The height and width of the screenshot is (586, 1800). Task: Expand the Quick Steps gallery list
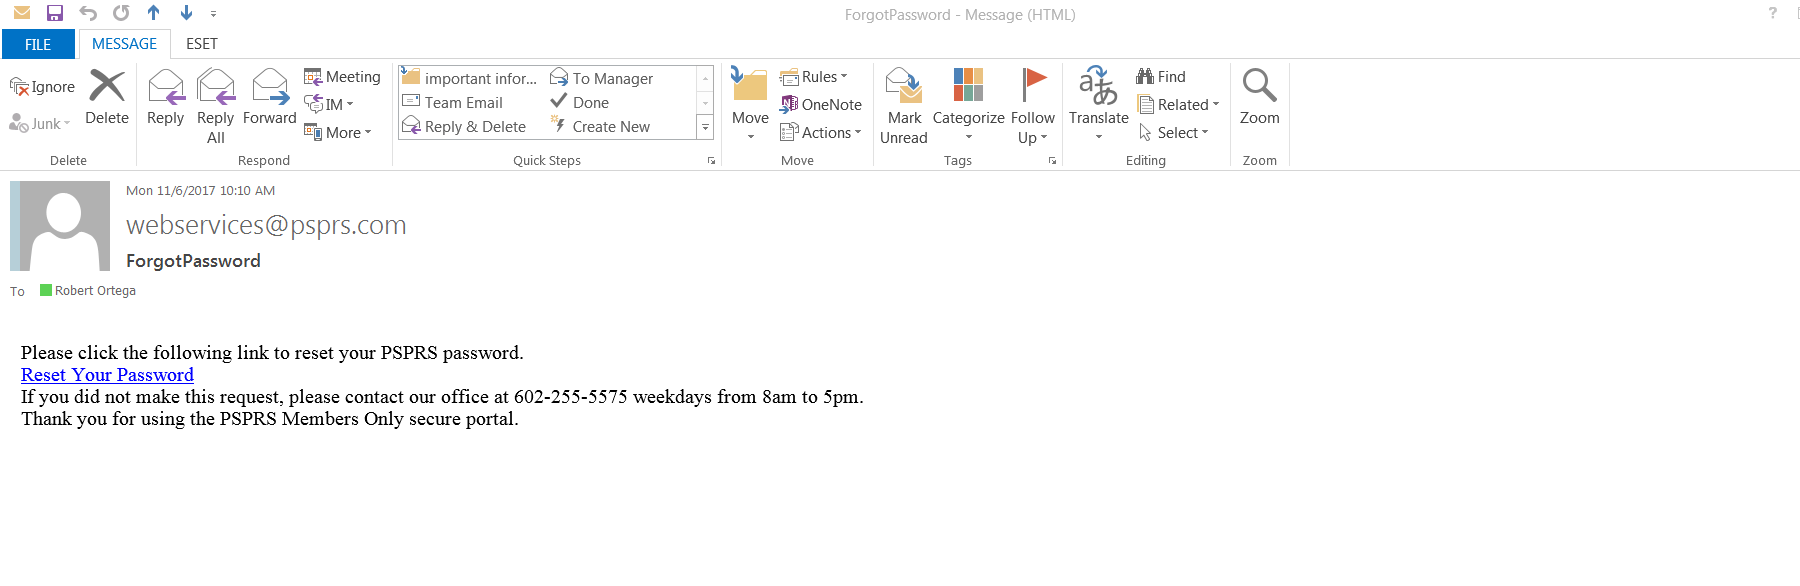tap(705, 127)
